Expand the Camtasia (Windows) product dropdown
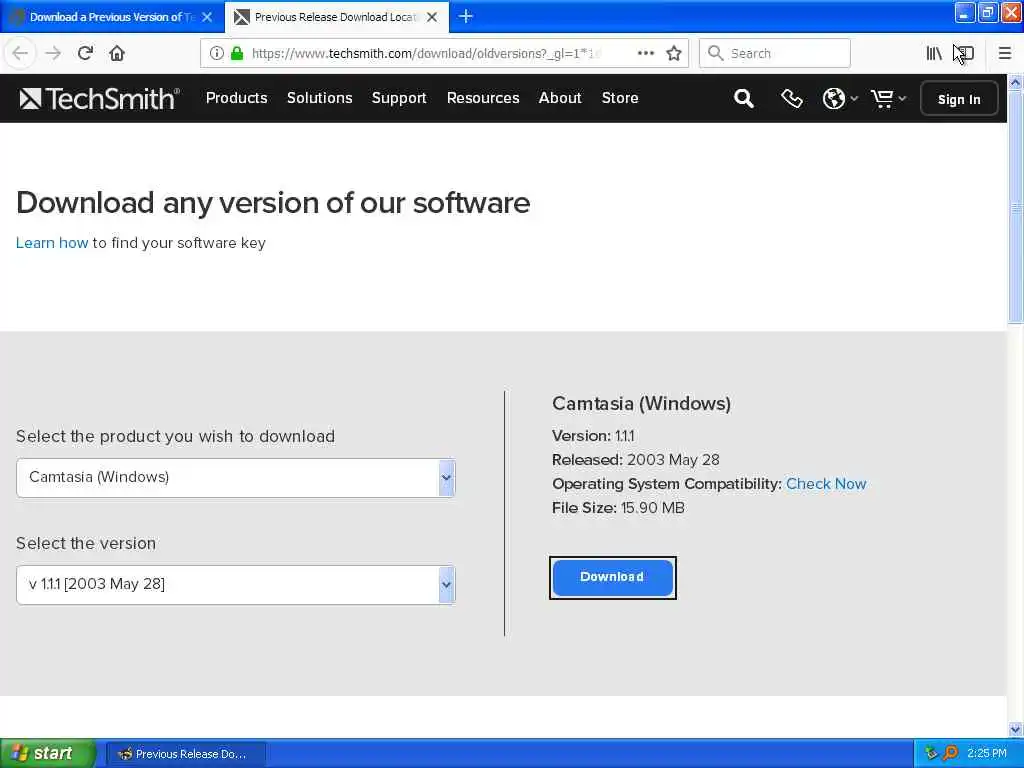The height and width of the screenshot is (768, 1024). pyautogui.click(x=236, y=477)
